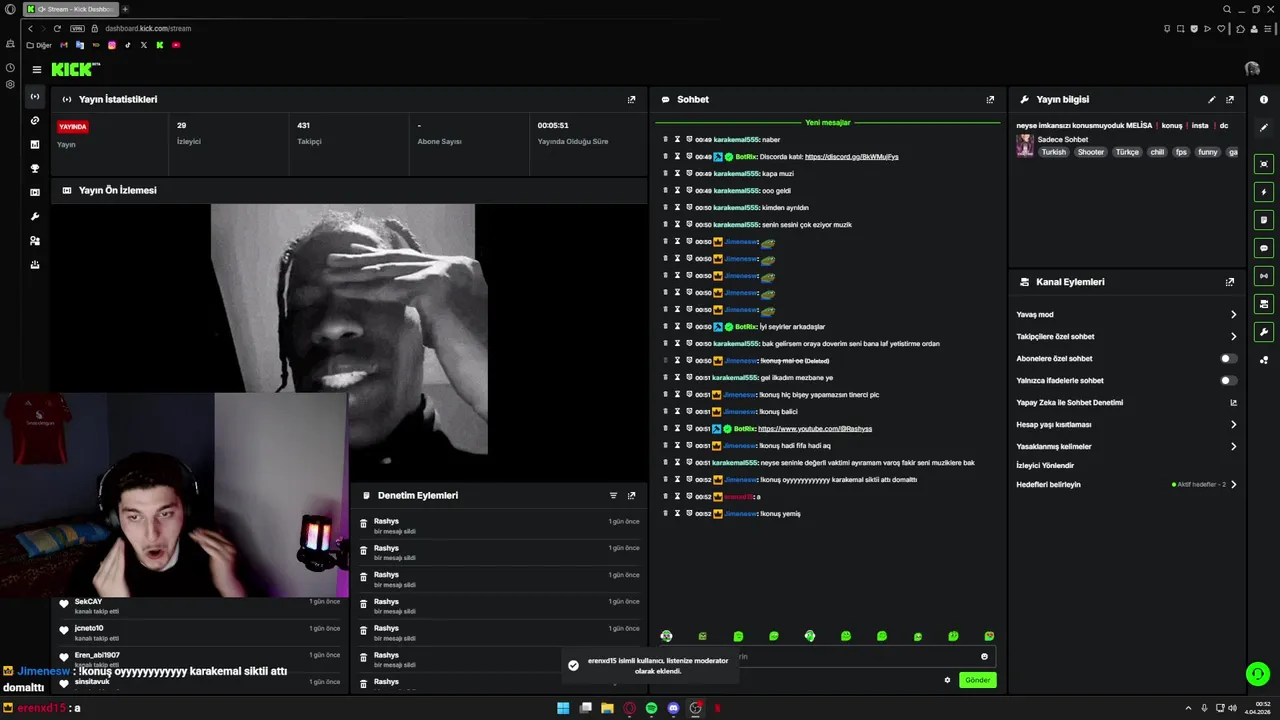Open the trophy icon in the left sidebar
Screen dimensions: 1280x720
35,169
